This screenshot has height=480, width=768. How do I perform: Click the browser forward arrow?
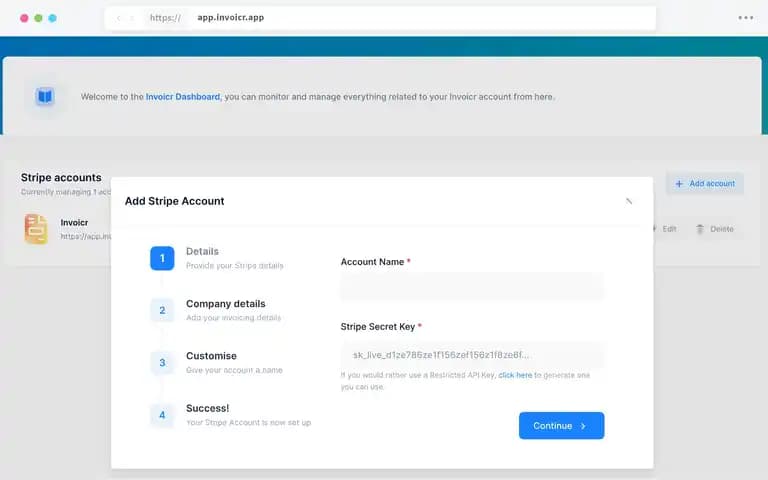coord(132,18)
